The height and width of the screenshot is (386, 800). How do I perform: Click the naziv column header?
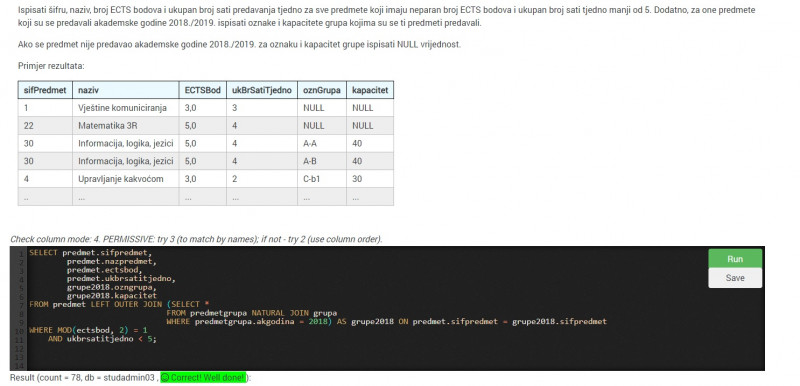pyautogui.click(x=126, y=90)
